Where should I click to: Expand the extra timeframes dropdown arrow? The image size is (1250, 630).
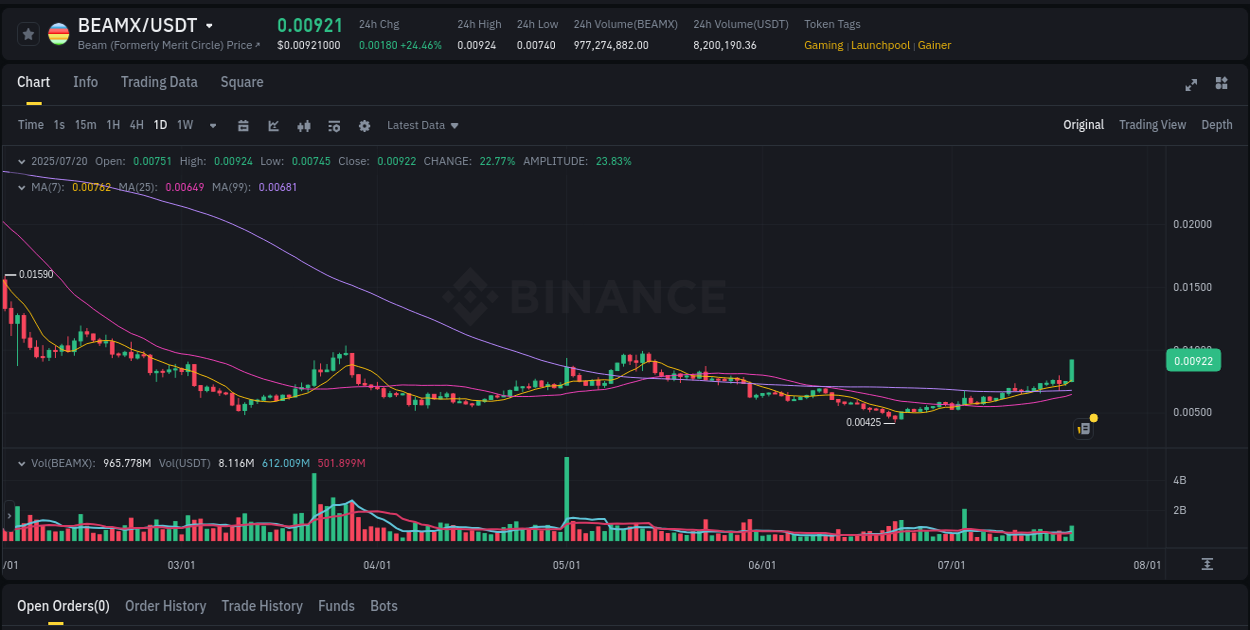point(211,125)
